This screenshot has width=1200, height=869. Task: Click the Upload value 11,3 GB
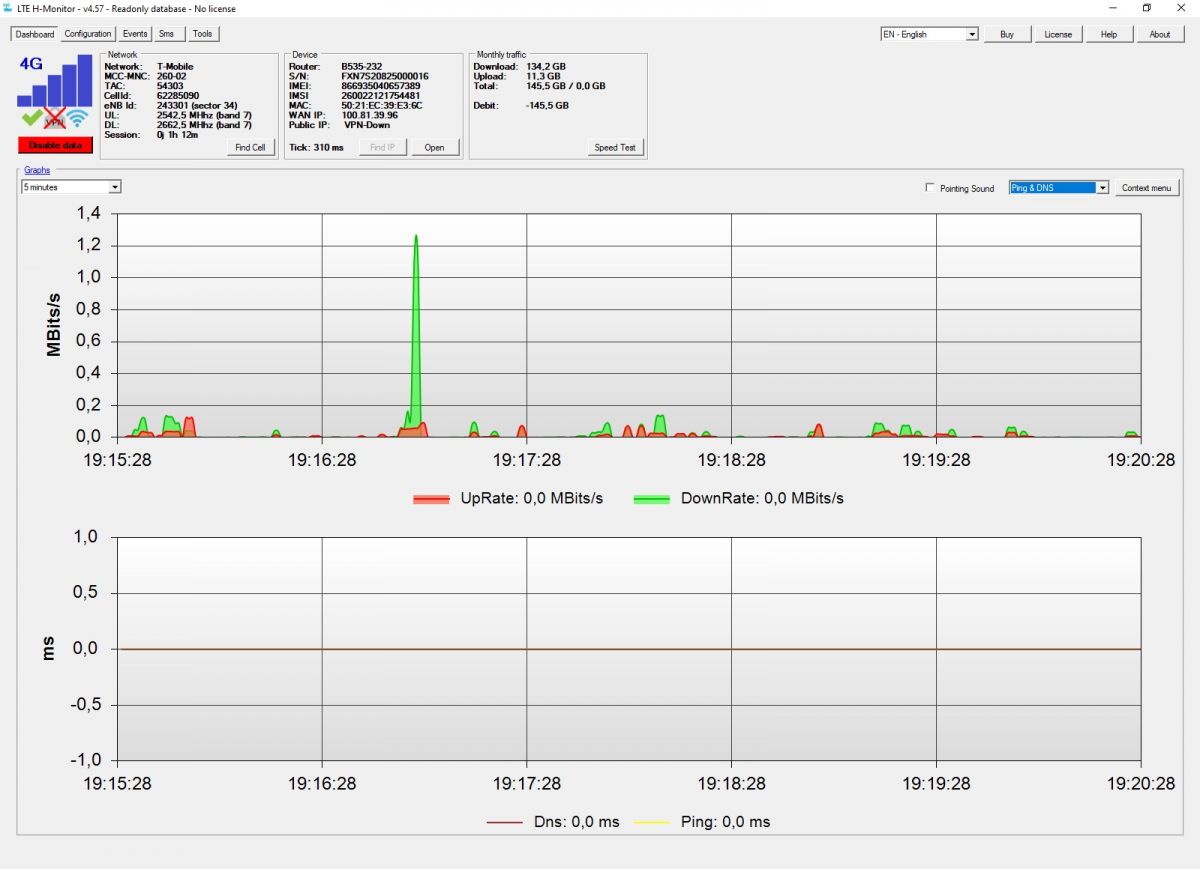click(544, 76)
